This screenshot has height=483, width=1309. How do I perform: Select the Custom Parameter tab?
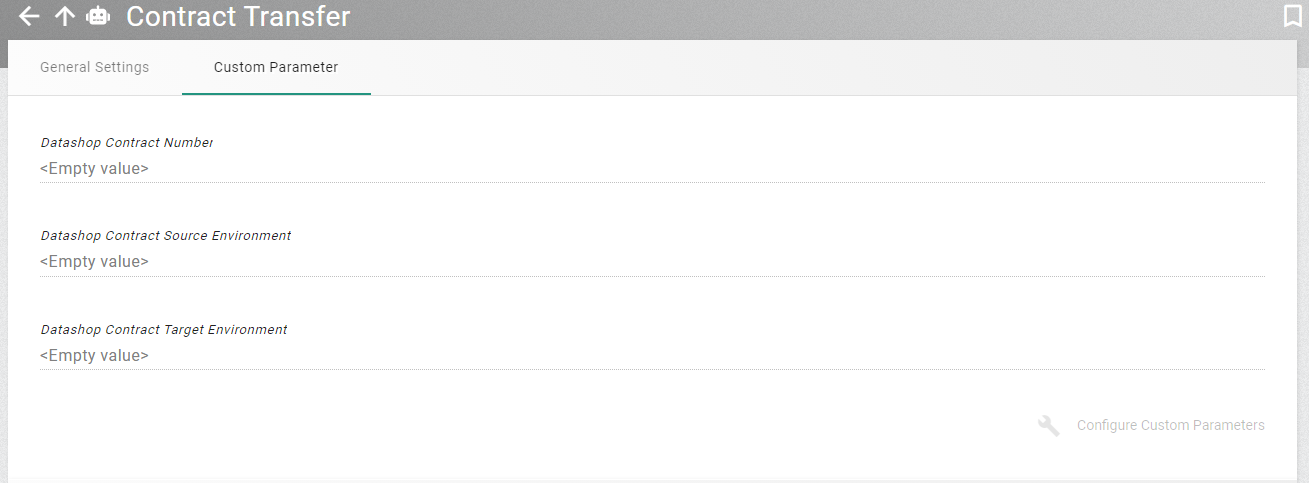point(276,68)
